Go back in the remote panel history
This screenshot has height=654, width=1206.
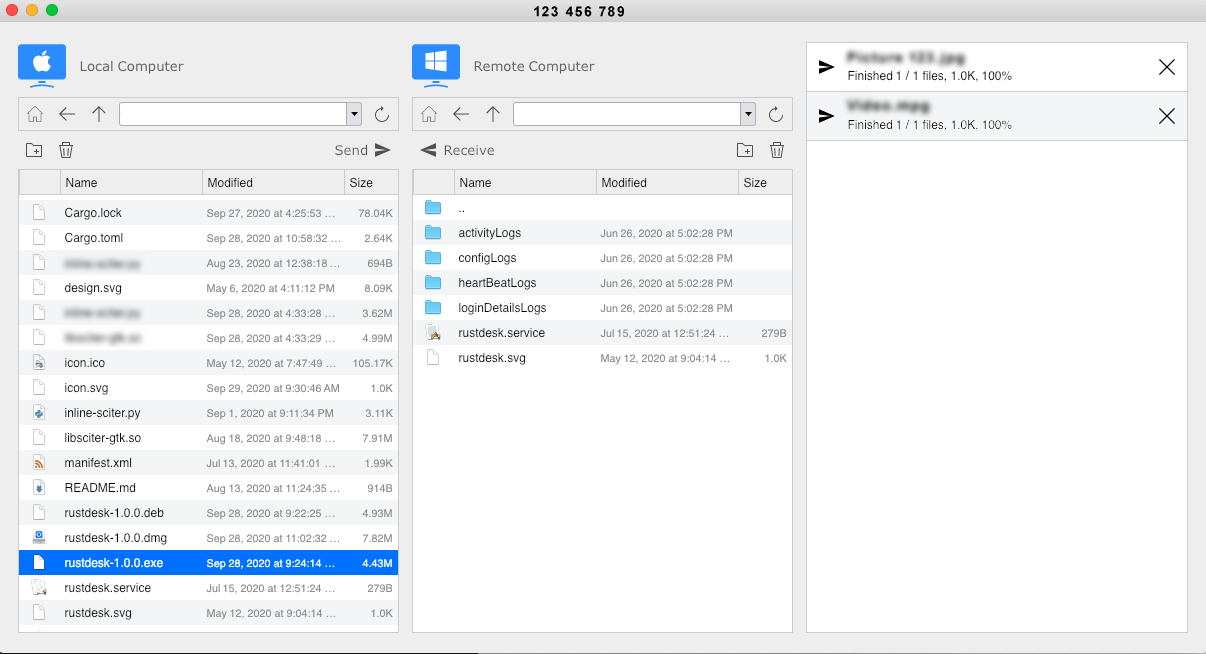461,114
